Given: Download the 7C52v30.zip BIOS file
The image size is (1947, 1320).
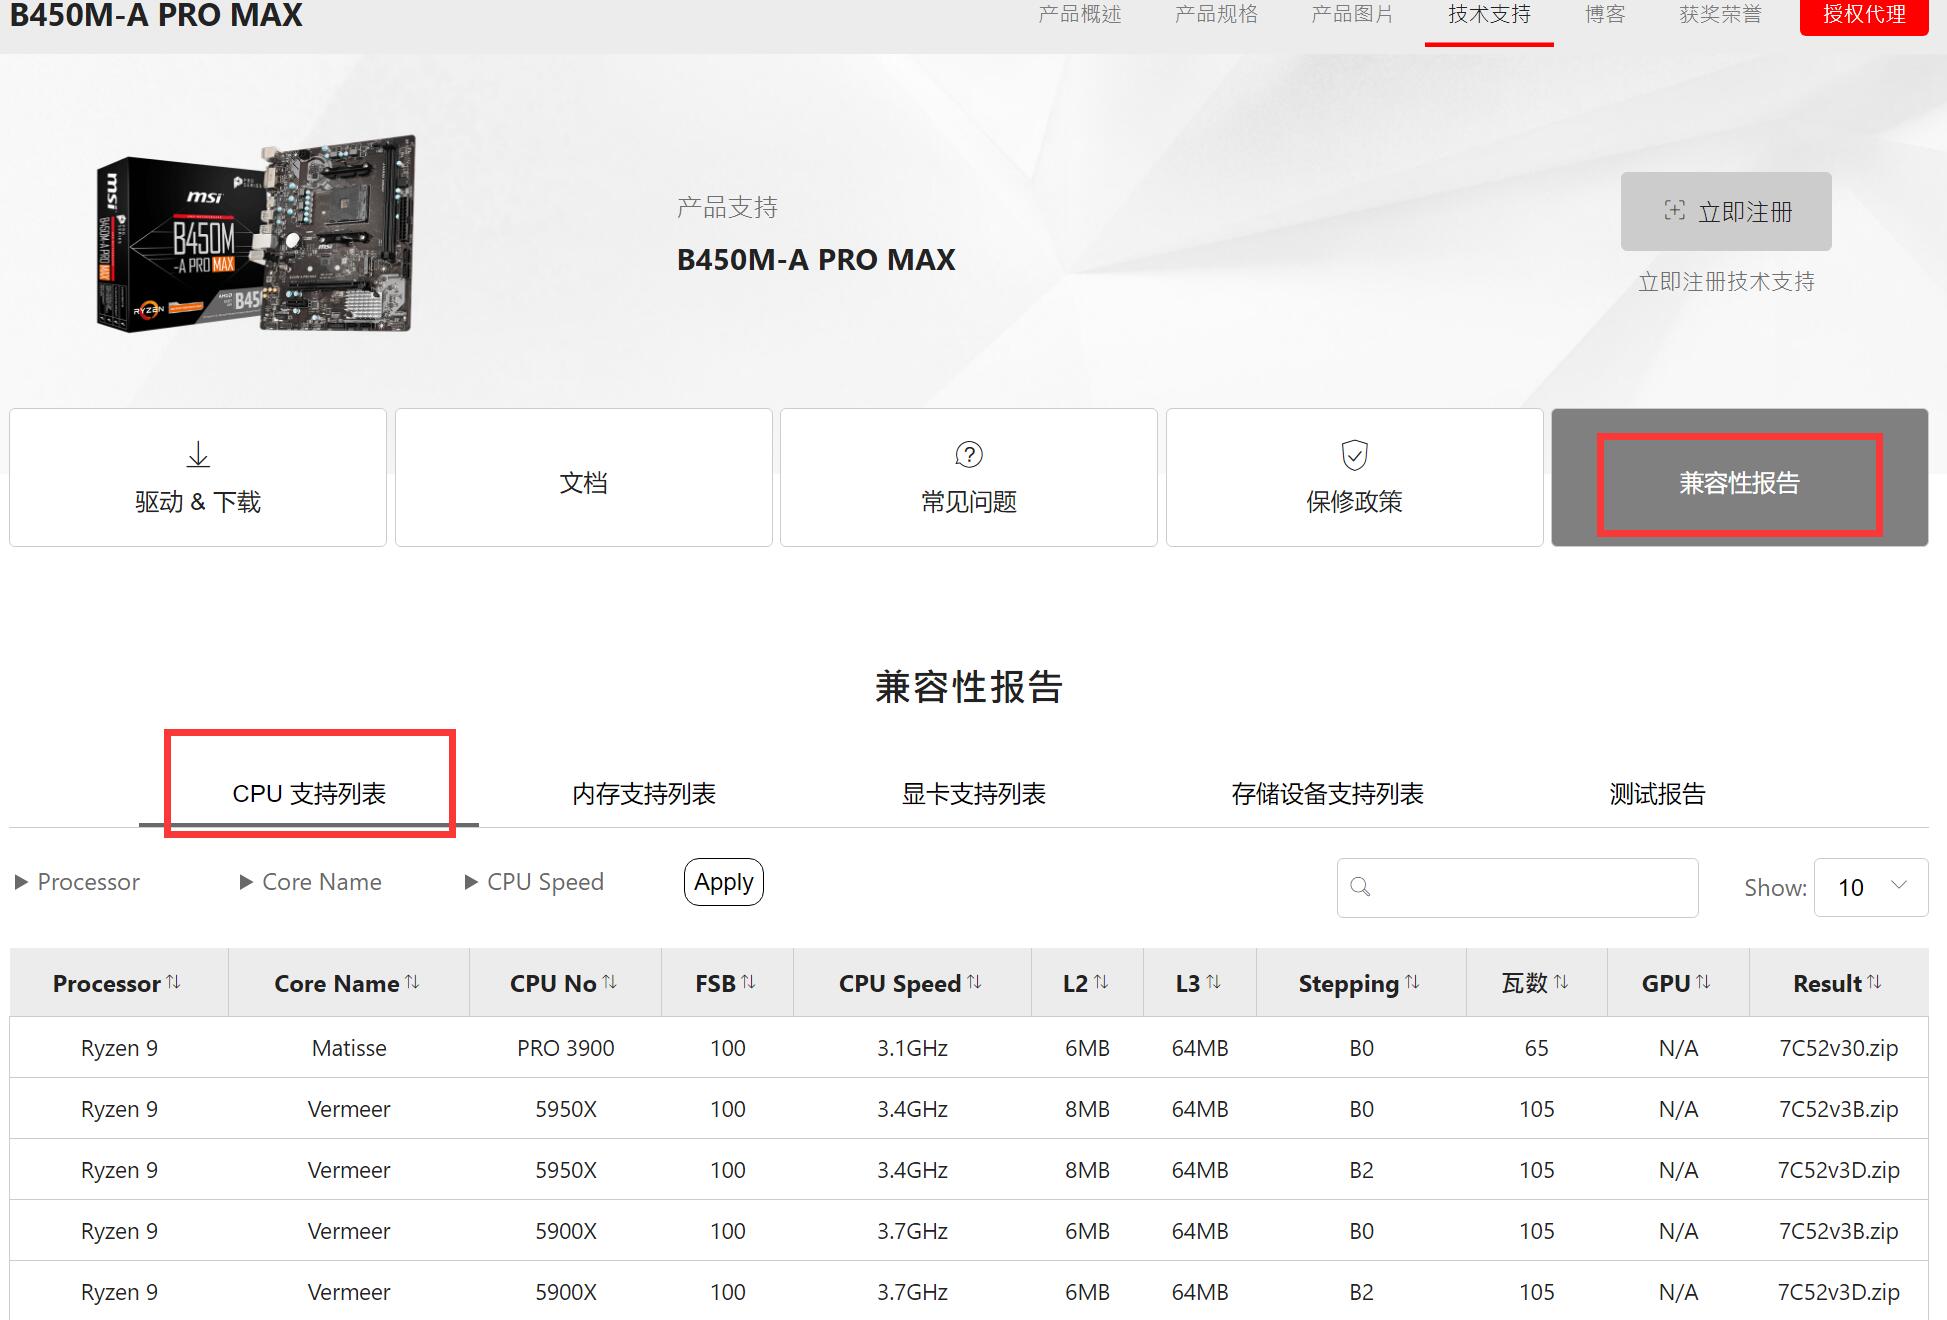Looking at the screenshot, I should coord(1838,1048).
